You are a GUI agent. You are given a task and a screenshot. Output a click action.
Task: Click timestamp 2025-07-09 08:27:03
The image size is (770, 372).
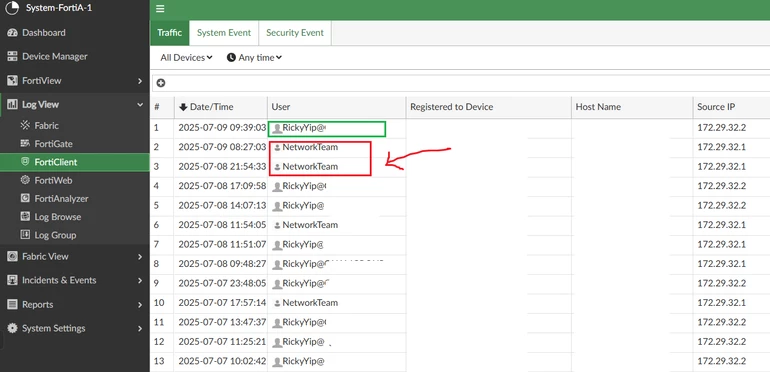tap(222, 147)
